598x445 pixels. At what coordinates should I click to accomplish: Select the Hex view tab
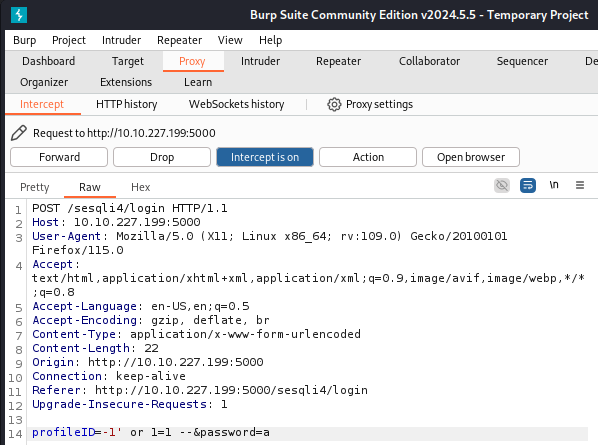[x=140, y=187]
